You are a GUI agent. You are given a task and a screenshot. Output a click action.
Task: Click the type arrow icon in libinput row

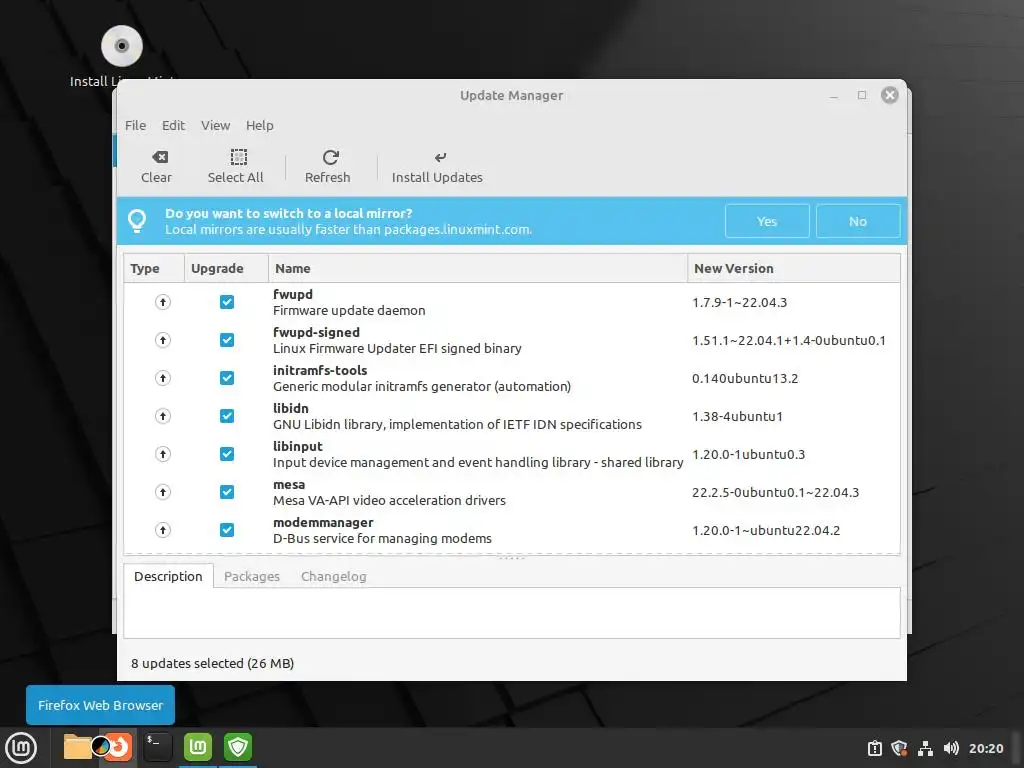(x=163, y=453)
